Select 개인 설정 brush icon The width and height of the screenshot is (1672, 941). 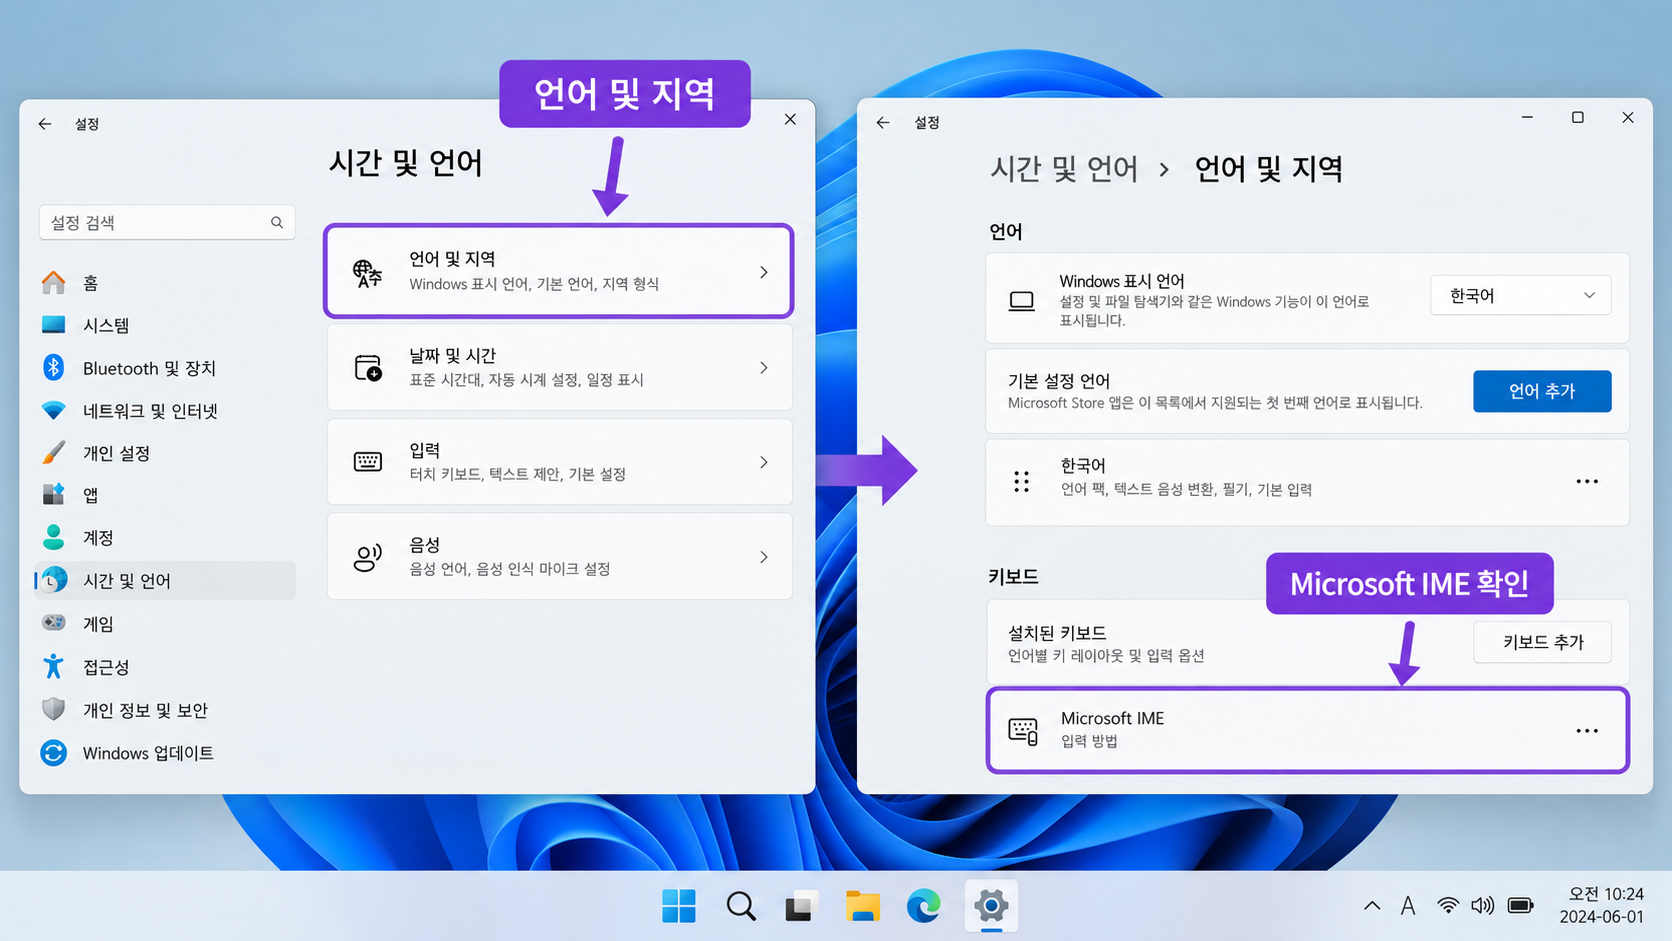(x=54, y=453)
